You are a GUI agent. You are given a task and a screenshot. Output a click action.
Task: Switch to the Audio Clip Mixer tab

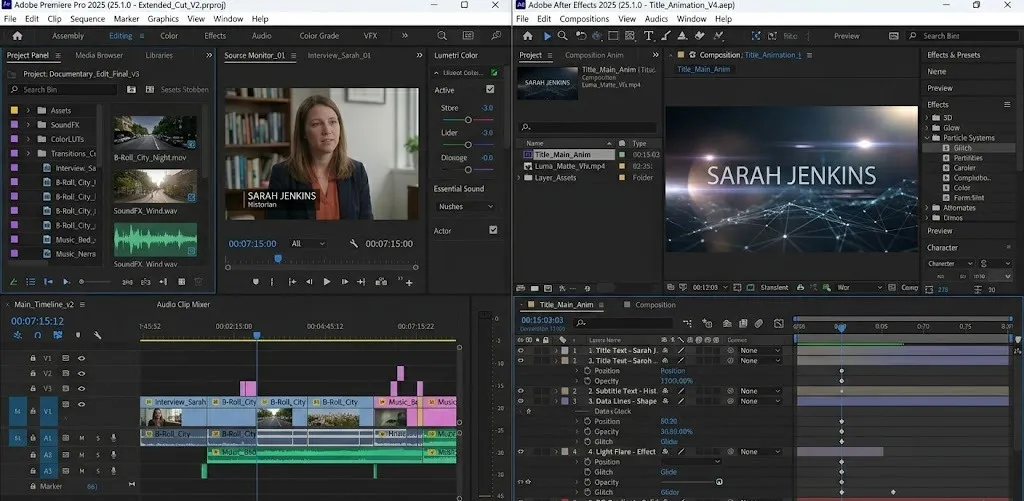pos(183,304)
